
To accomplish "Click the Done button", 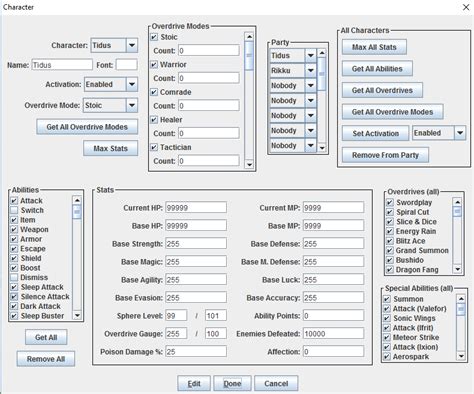I will [x=232, y=384].
